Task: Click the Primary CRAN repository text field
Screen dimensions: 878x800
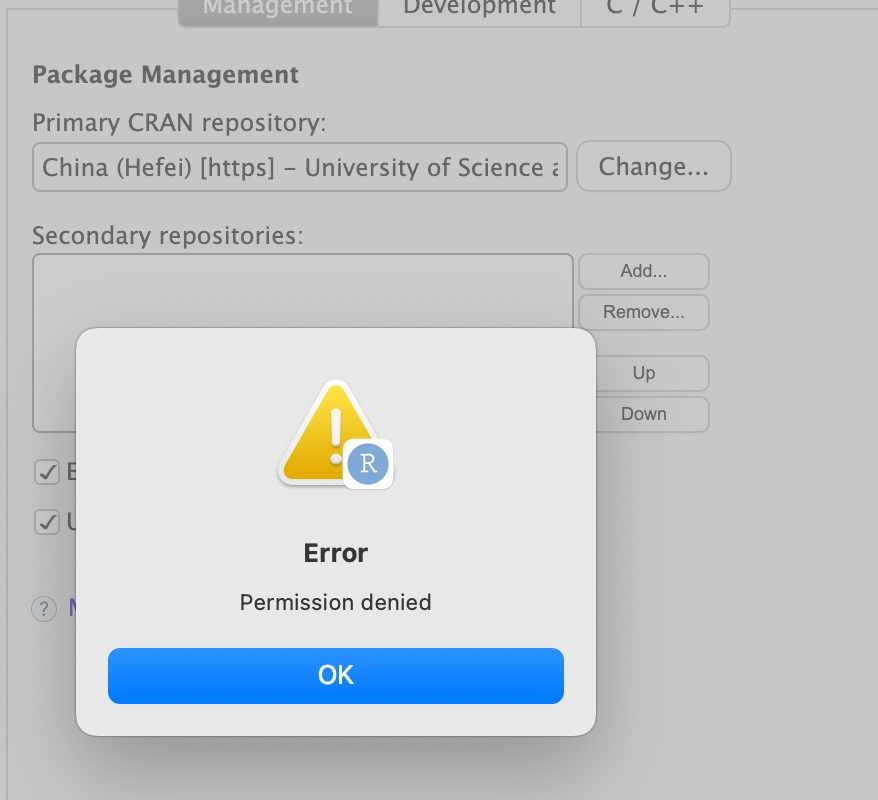Action: tap(299, 167)
